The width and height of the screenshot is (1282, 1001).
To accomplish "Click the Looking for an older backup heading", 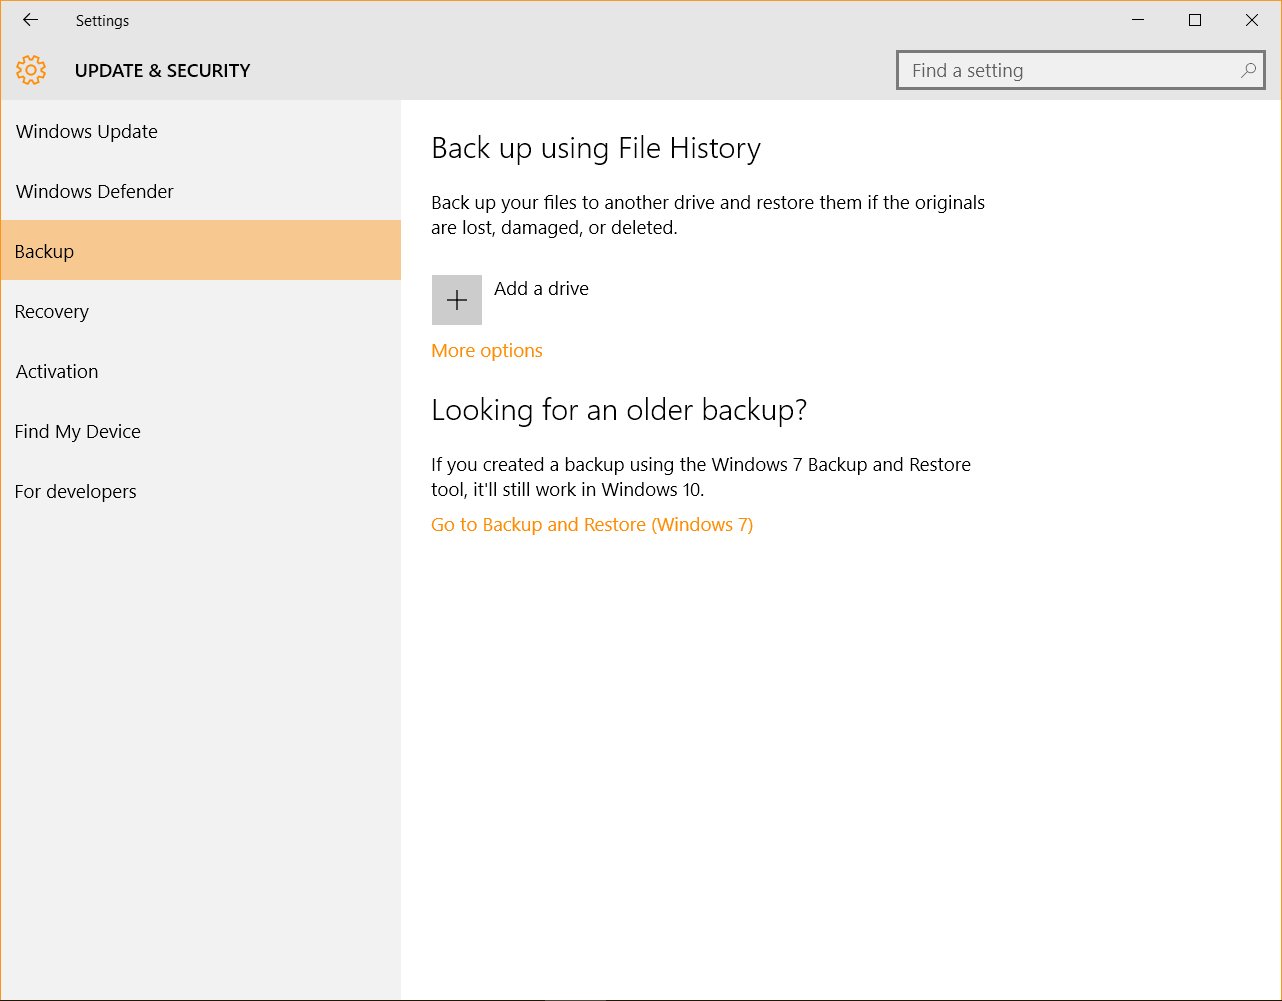I will [x=619, y=410].
